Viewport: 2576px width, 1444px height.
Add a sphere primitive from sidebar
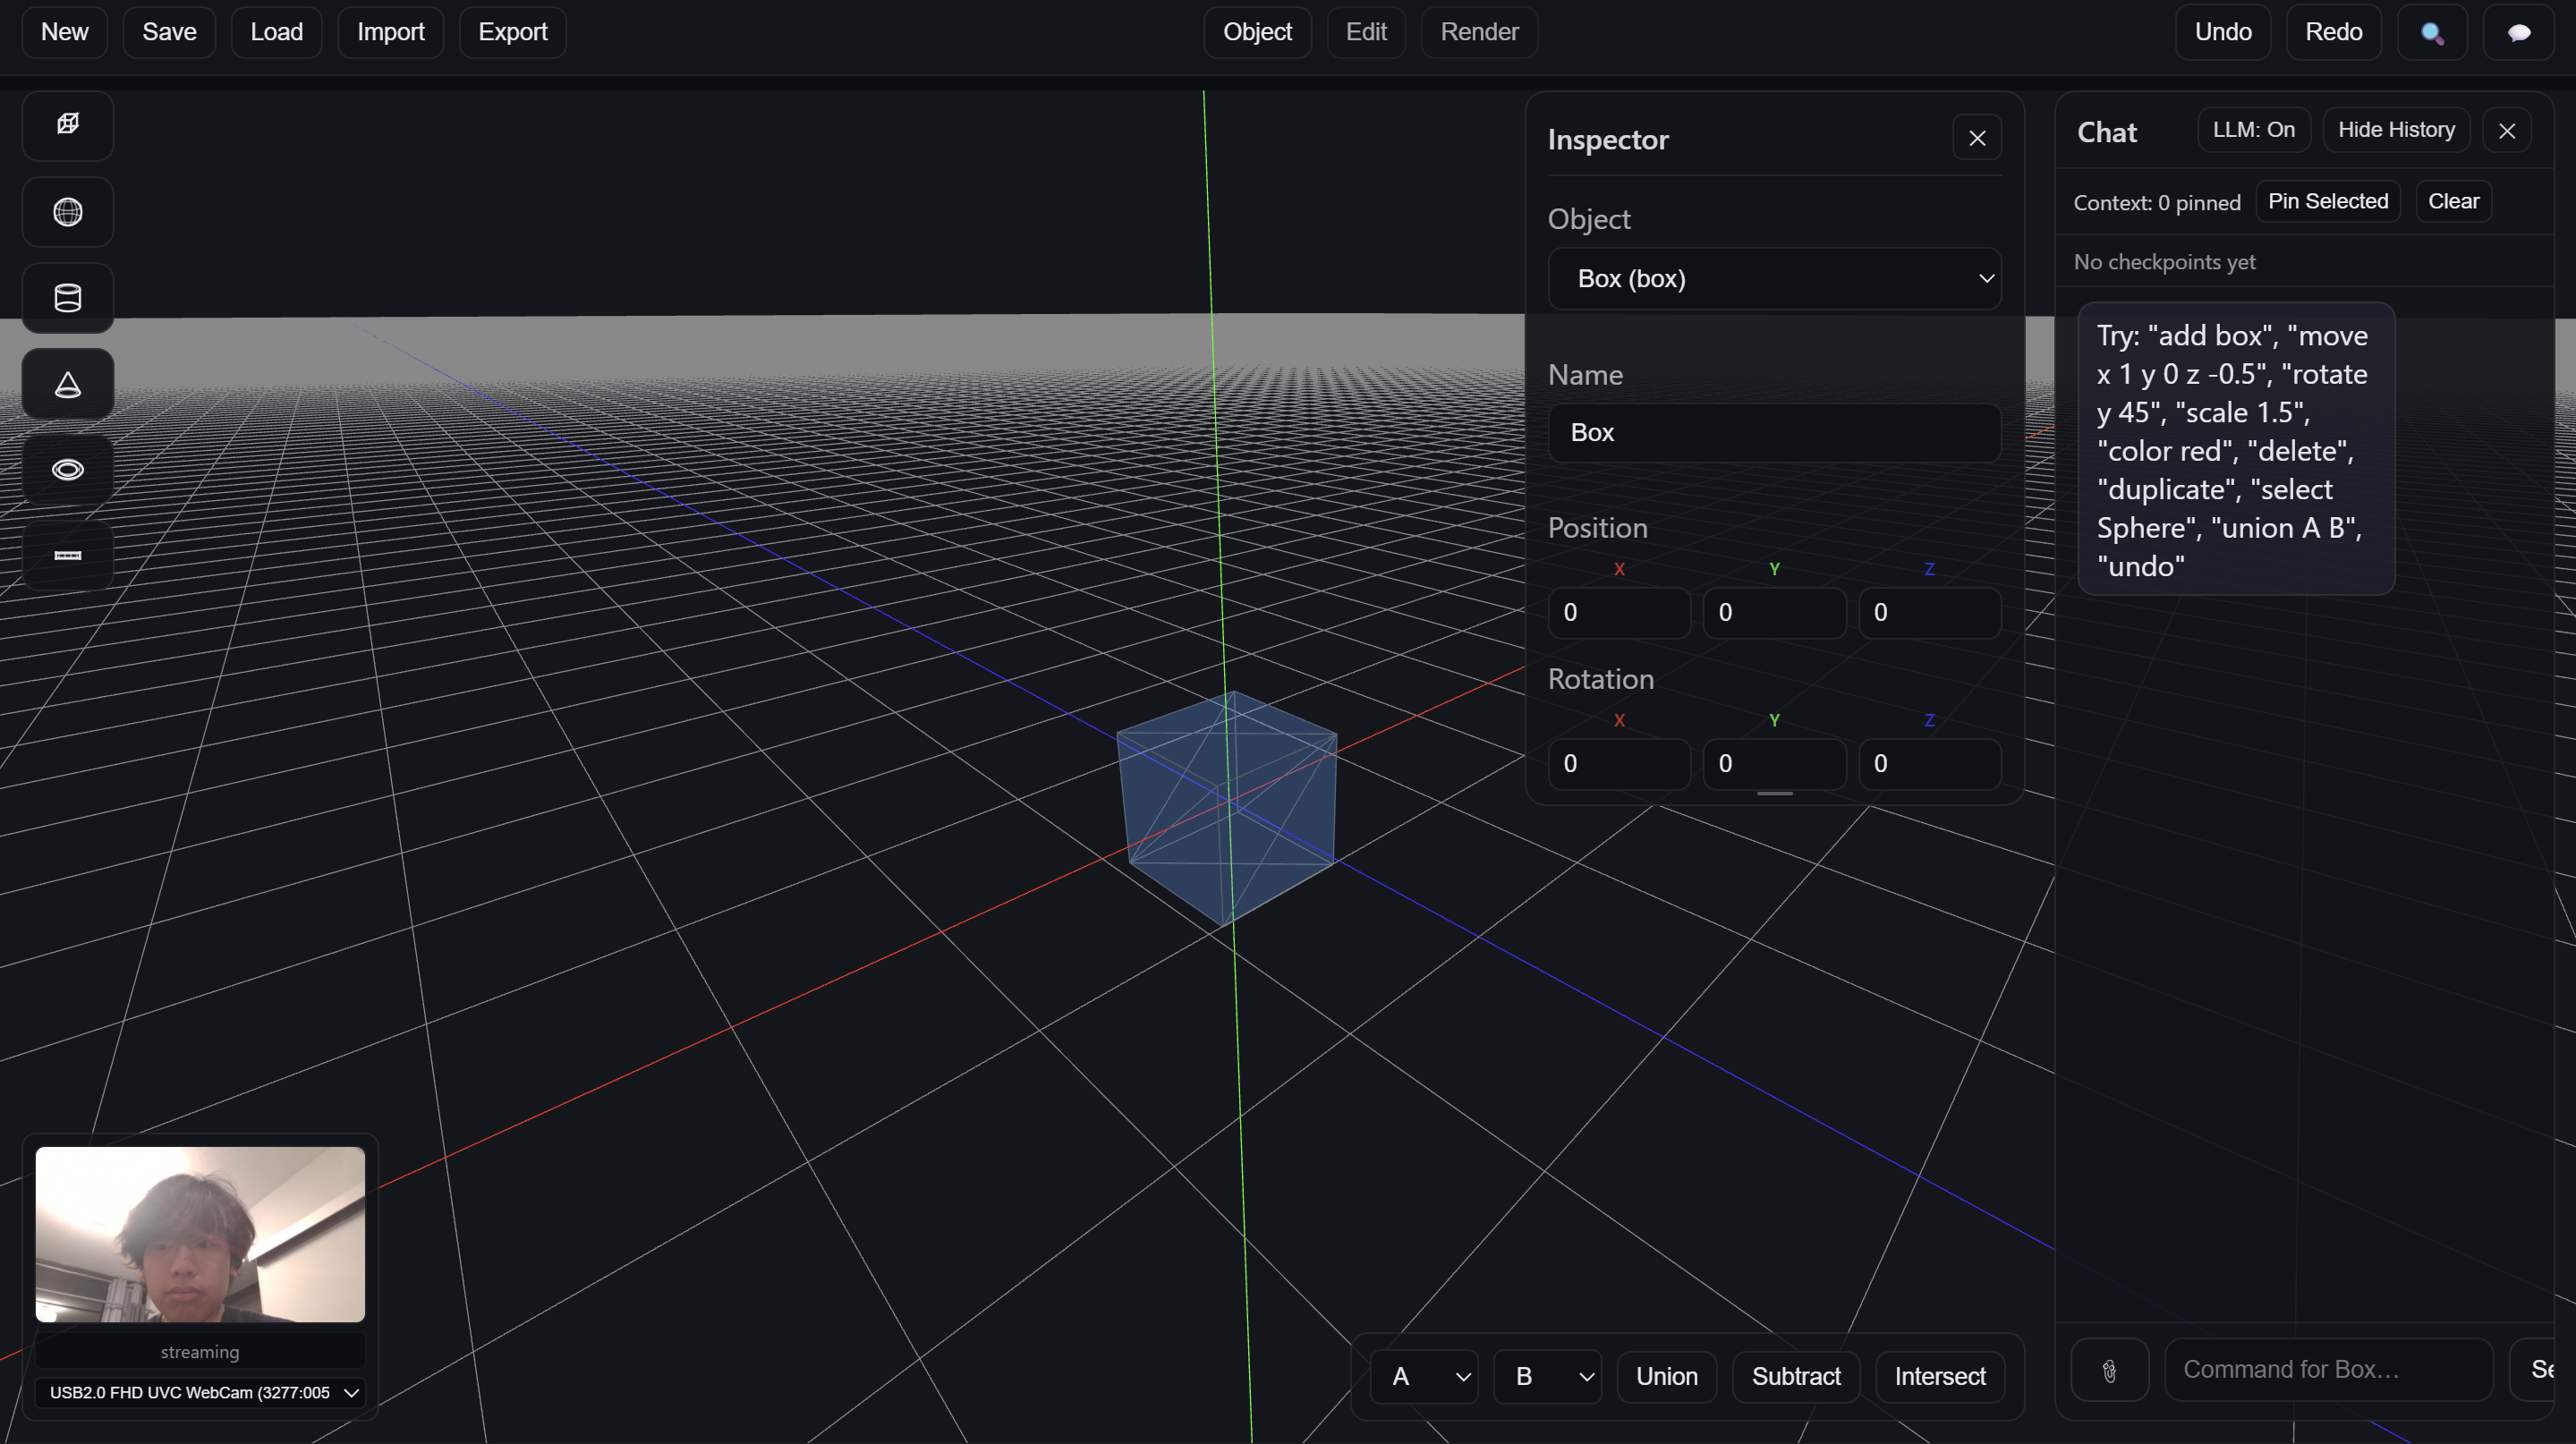click(68, 211)
